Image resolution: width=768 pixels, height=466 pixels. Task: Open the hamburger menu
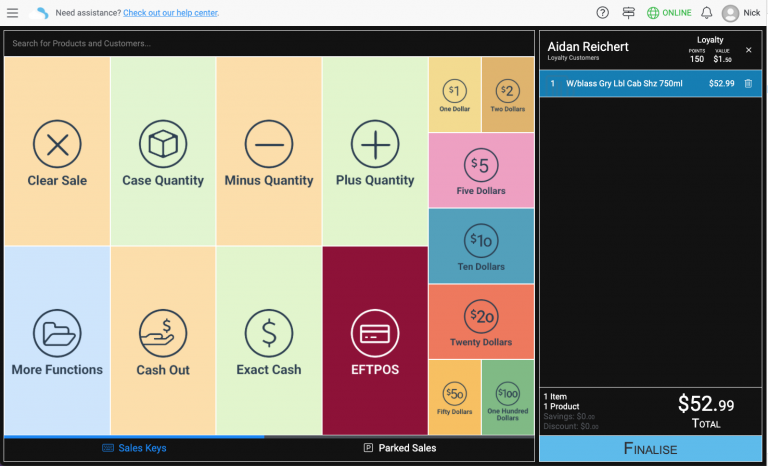[12, 13]
